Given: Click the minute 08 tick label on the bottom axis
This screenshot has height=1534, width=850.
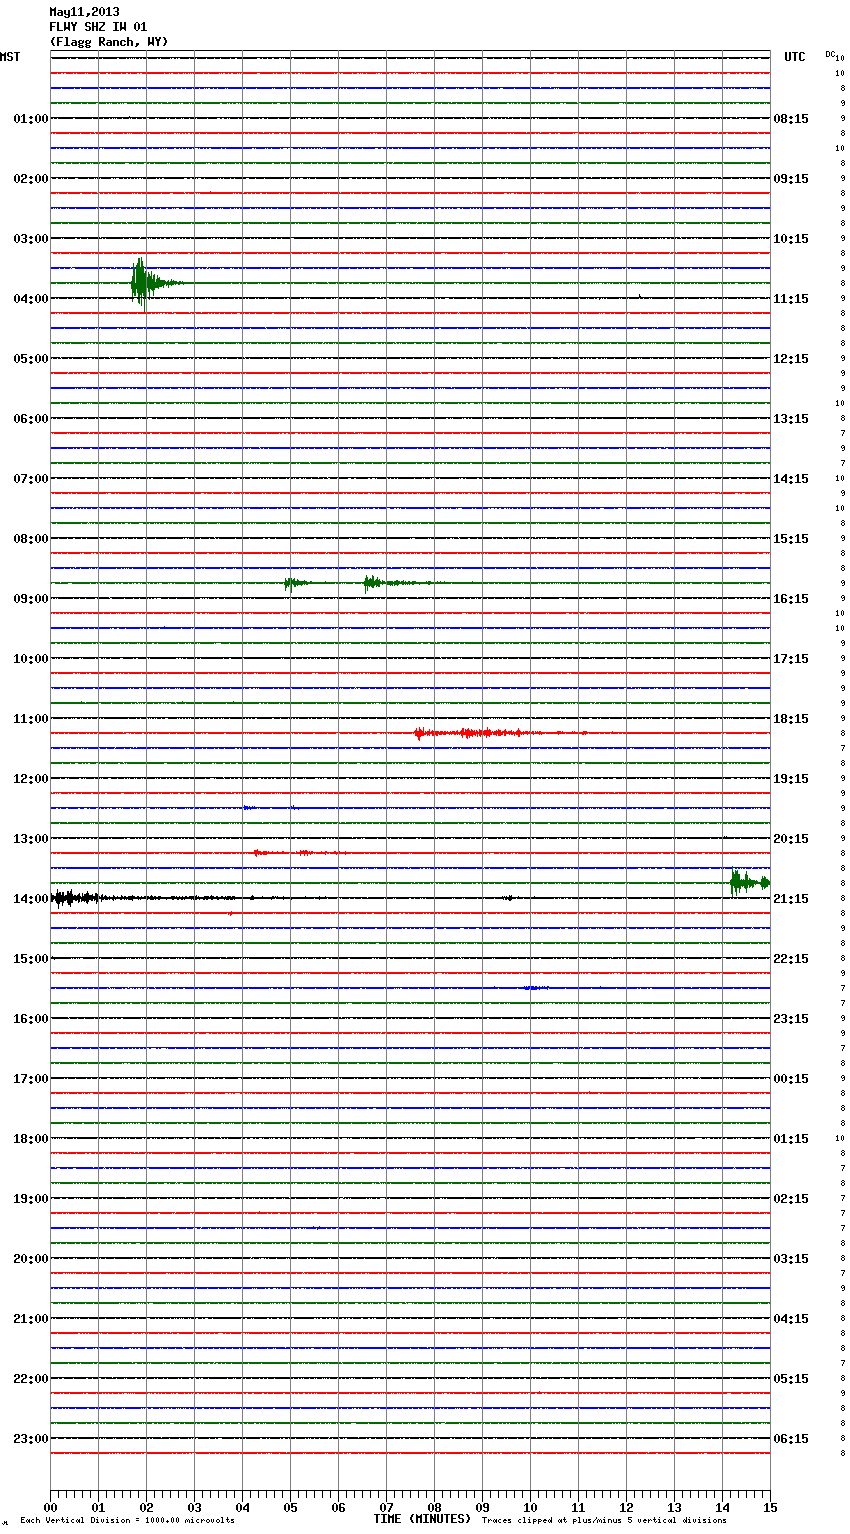Looking at the screenshot, I should coord(434,1508).
